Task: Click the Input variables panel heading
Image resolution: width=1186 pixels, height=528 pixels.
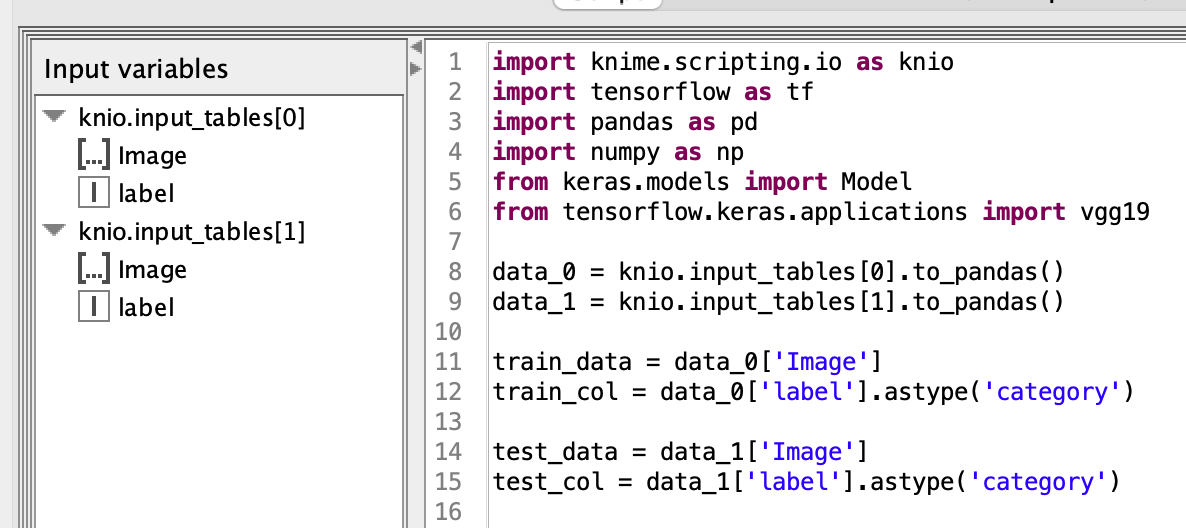Action: pos(136,69)
